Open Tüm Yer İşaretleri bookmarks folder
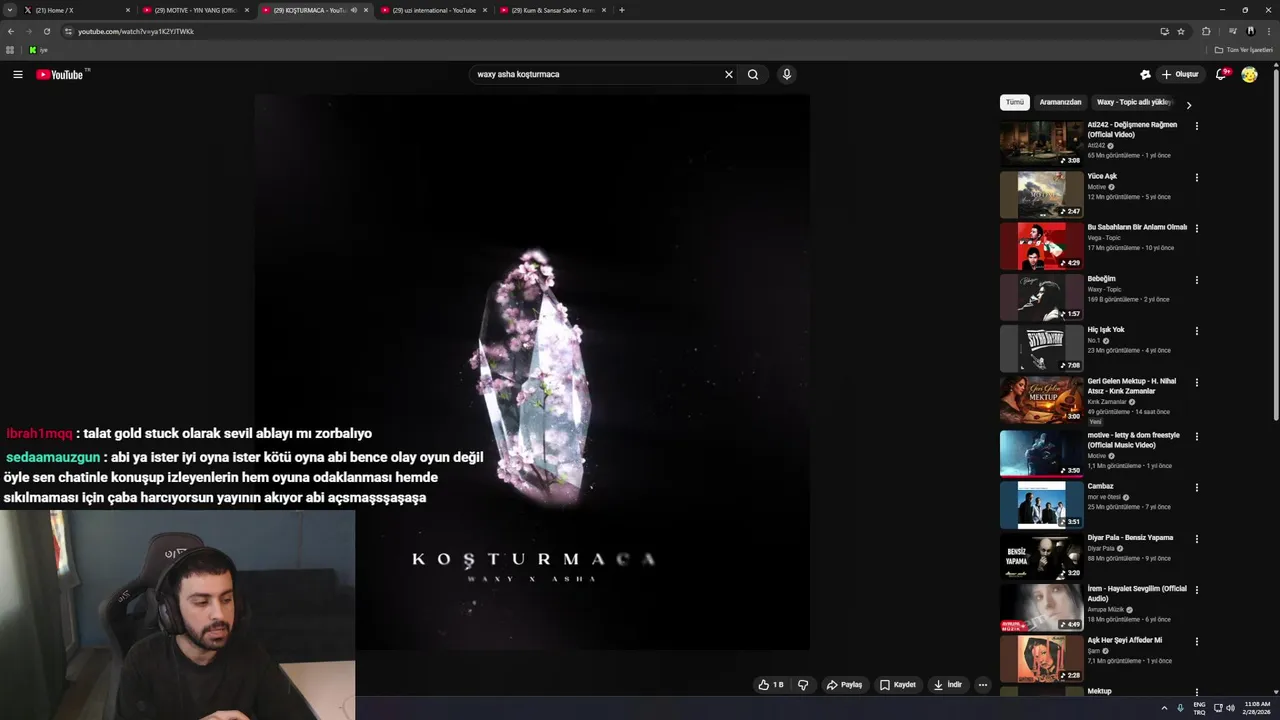This screenshot has height=720, width=1280. click(1244, 50)
